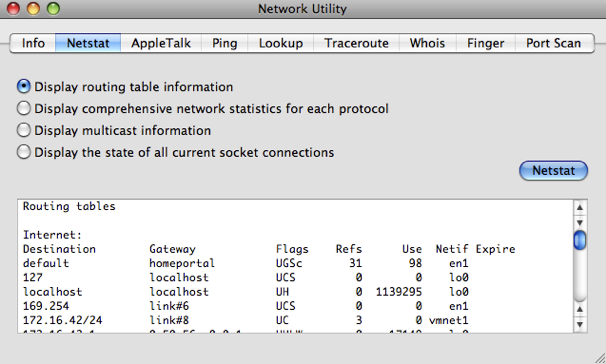
Task: Click the upper scrollbar down arrow
Action: pyautogui.click(x=580, y=223)
